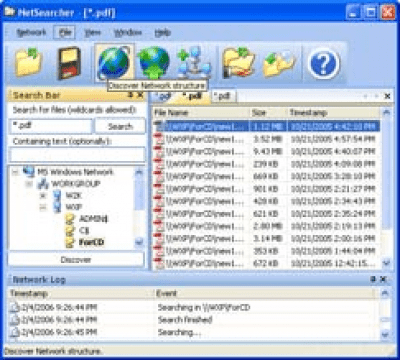Click the 621 KB size cell
400x360 pixels.
pyautogui.click(x=265, y=214)
